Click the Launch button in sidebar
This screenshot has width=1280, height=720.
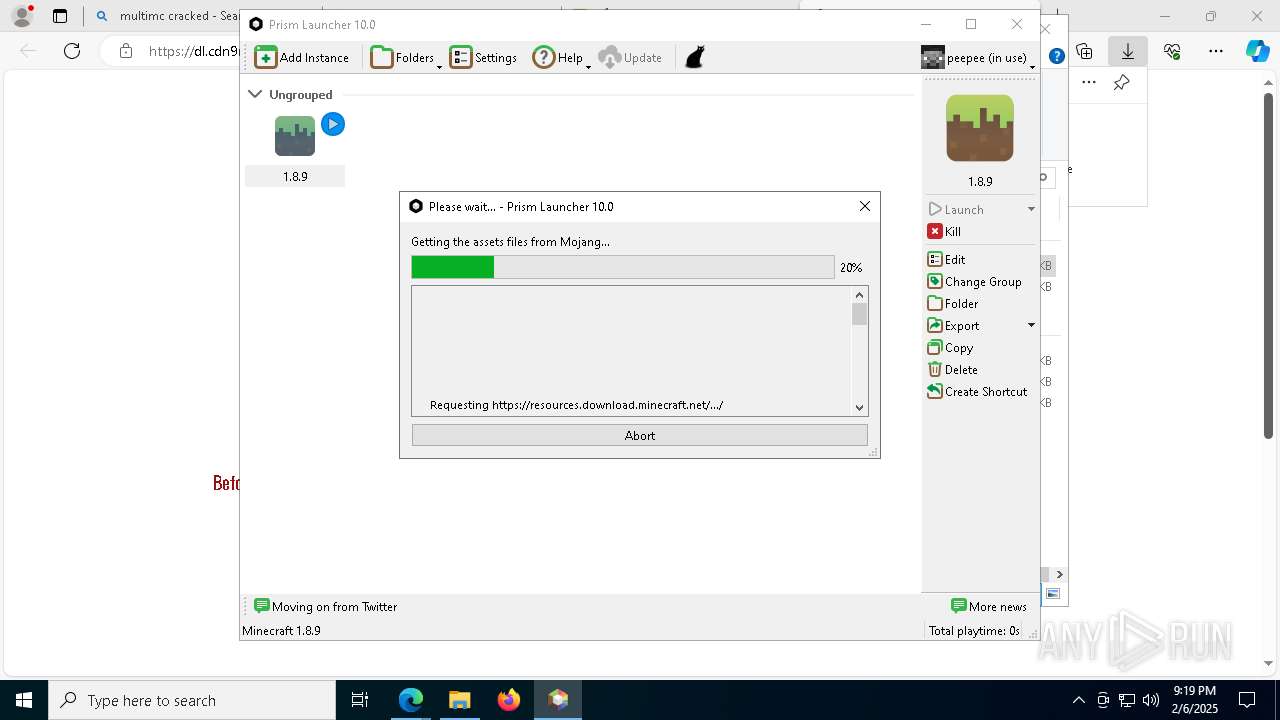(x=957, y=209)
